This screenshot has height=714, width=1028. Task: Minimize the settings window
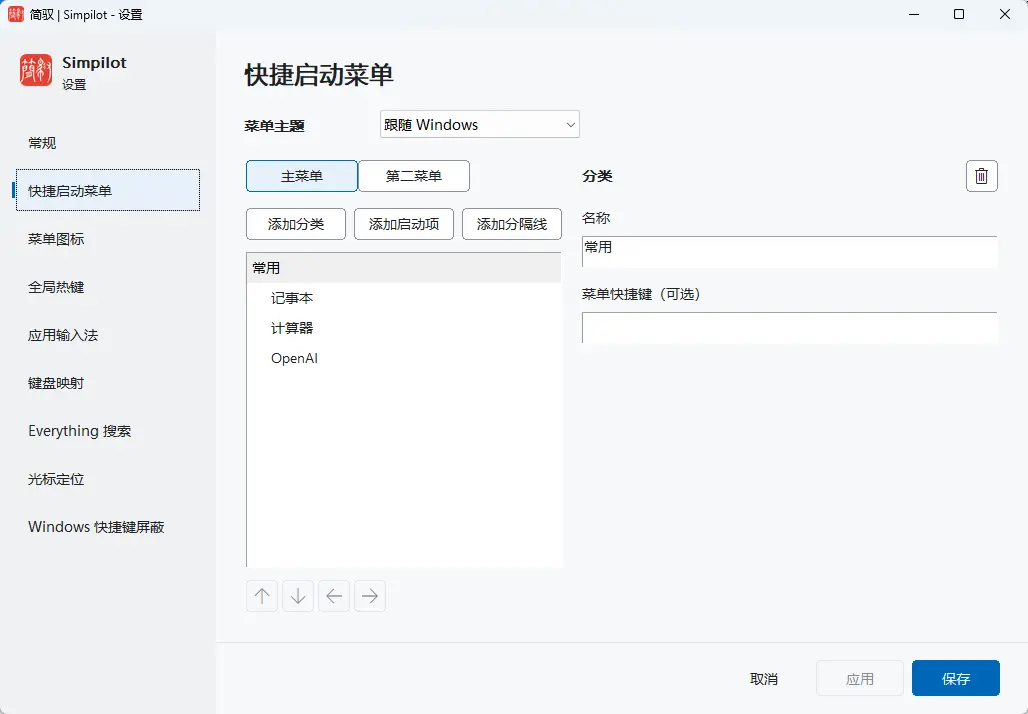[913, 14]
